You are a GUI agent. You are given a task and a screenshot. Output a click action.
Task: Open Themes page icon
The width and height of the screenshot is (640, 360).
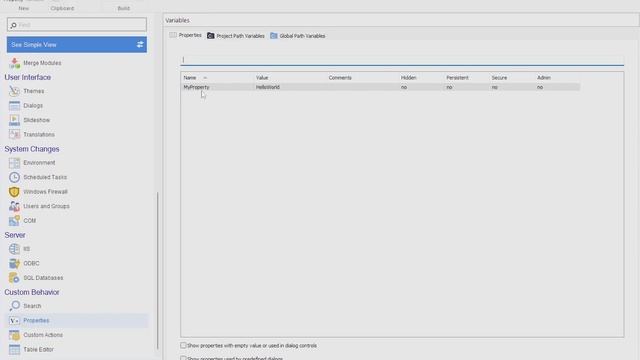(x=14, y=91)
